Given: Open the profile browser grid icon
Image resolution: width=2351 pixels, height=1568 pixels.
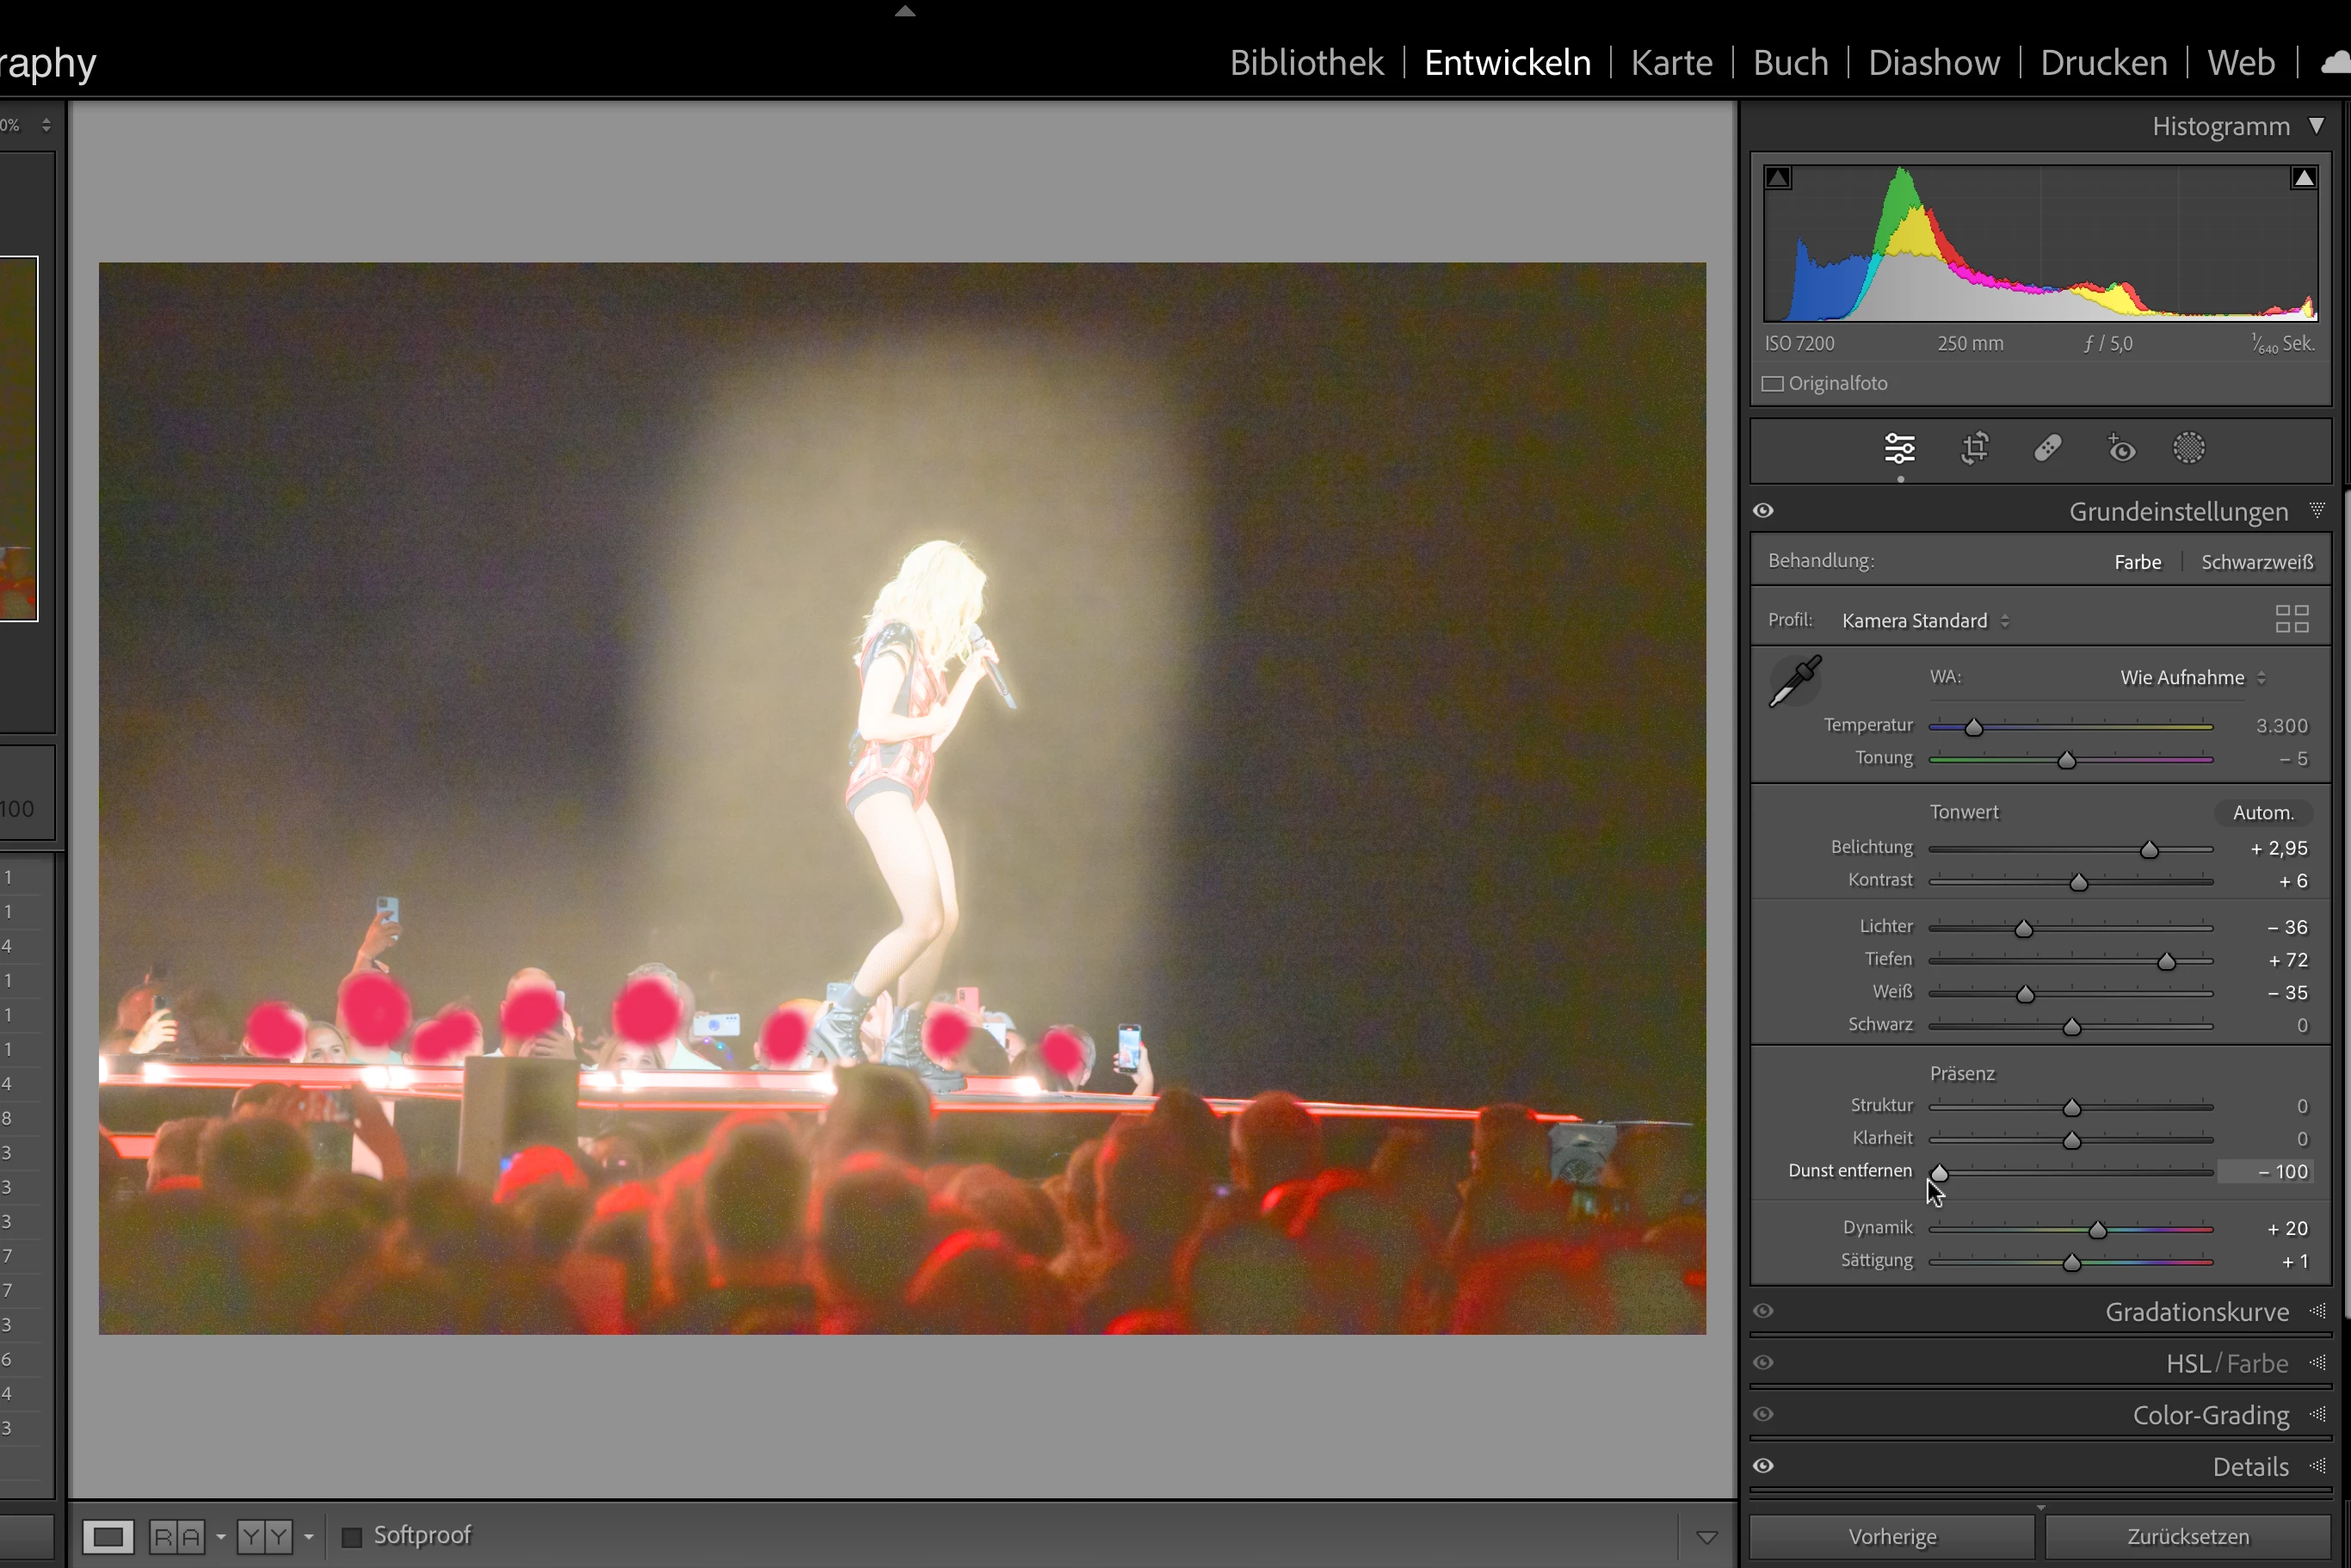Looking at the screenshot, I should pos(2291,619).
